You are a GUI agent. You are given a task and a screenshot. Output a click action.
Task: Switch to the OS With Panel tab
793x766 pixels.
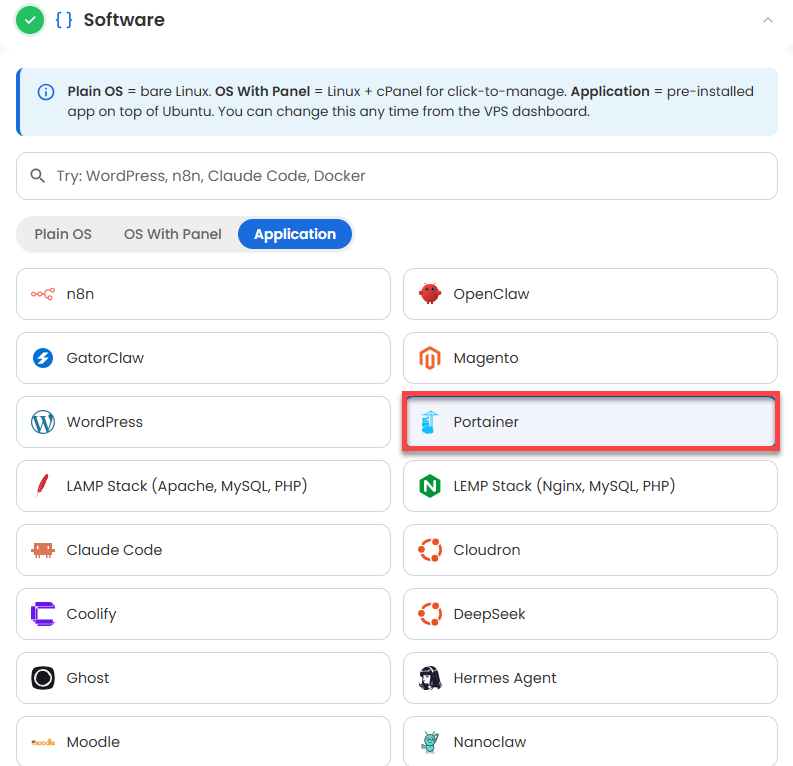pos(173,234)
